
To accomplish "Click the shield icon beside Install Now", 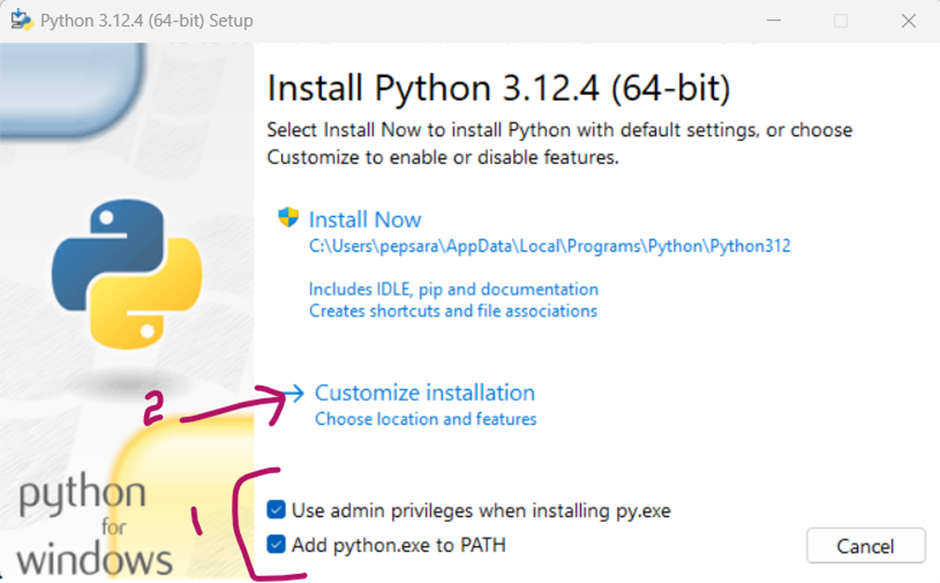I will click(289, 218).
